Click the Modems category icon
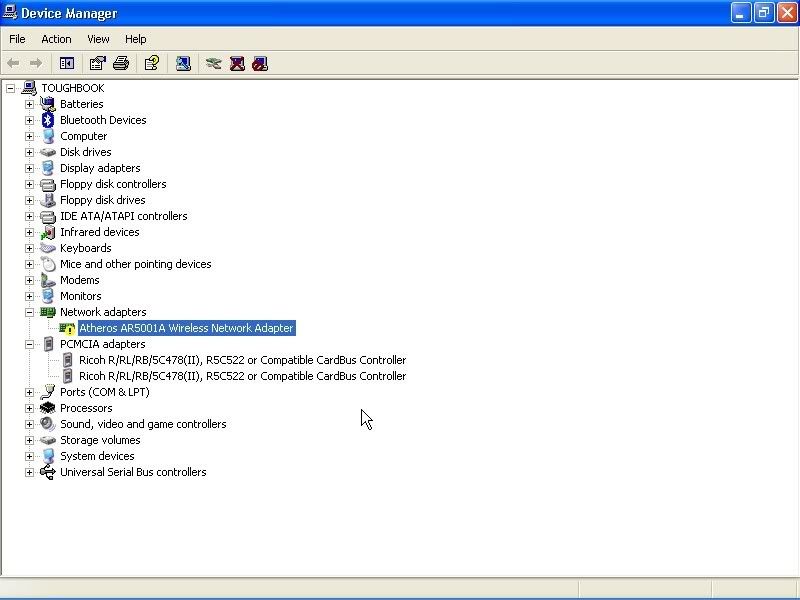The width and height of the screenshot is (800, 600). click(48, 280)
